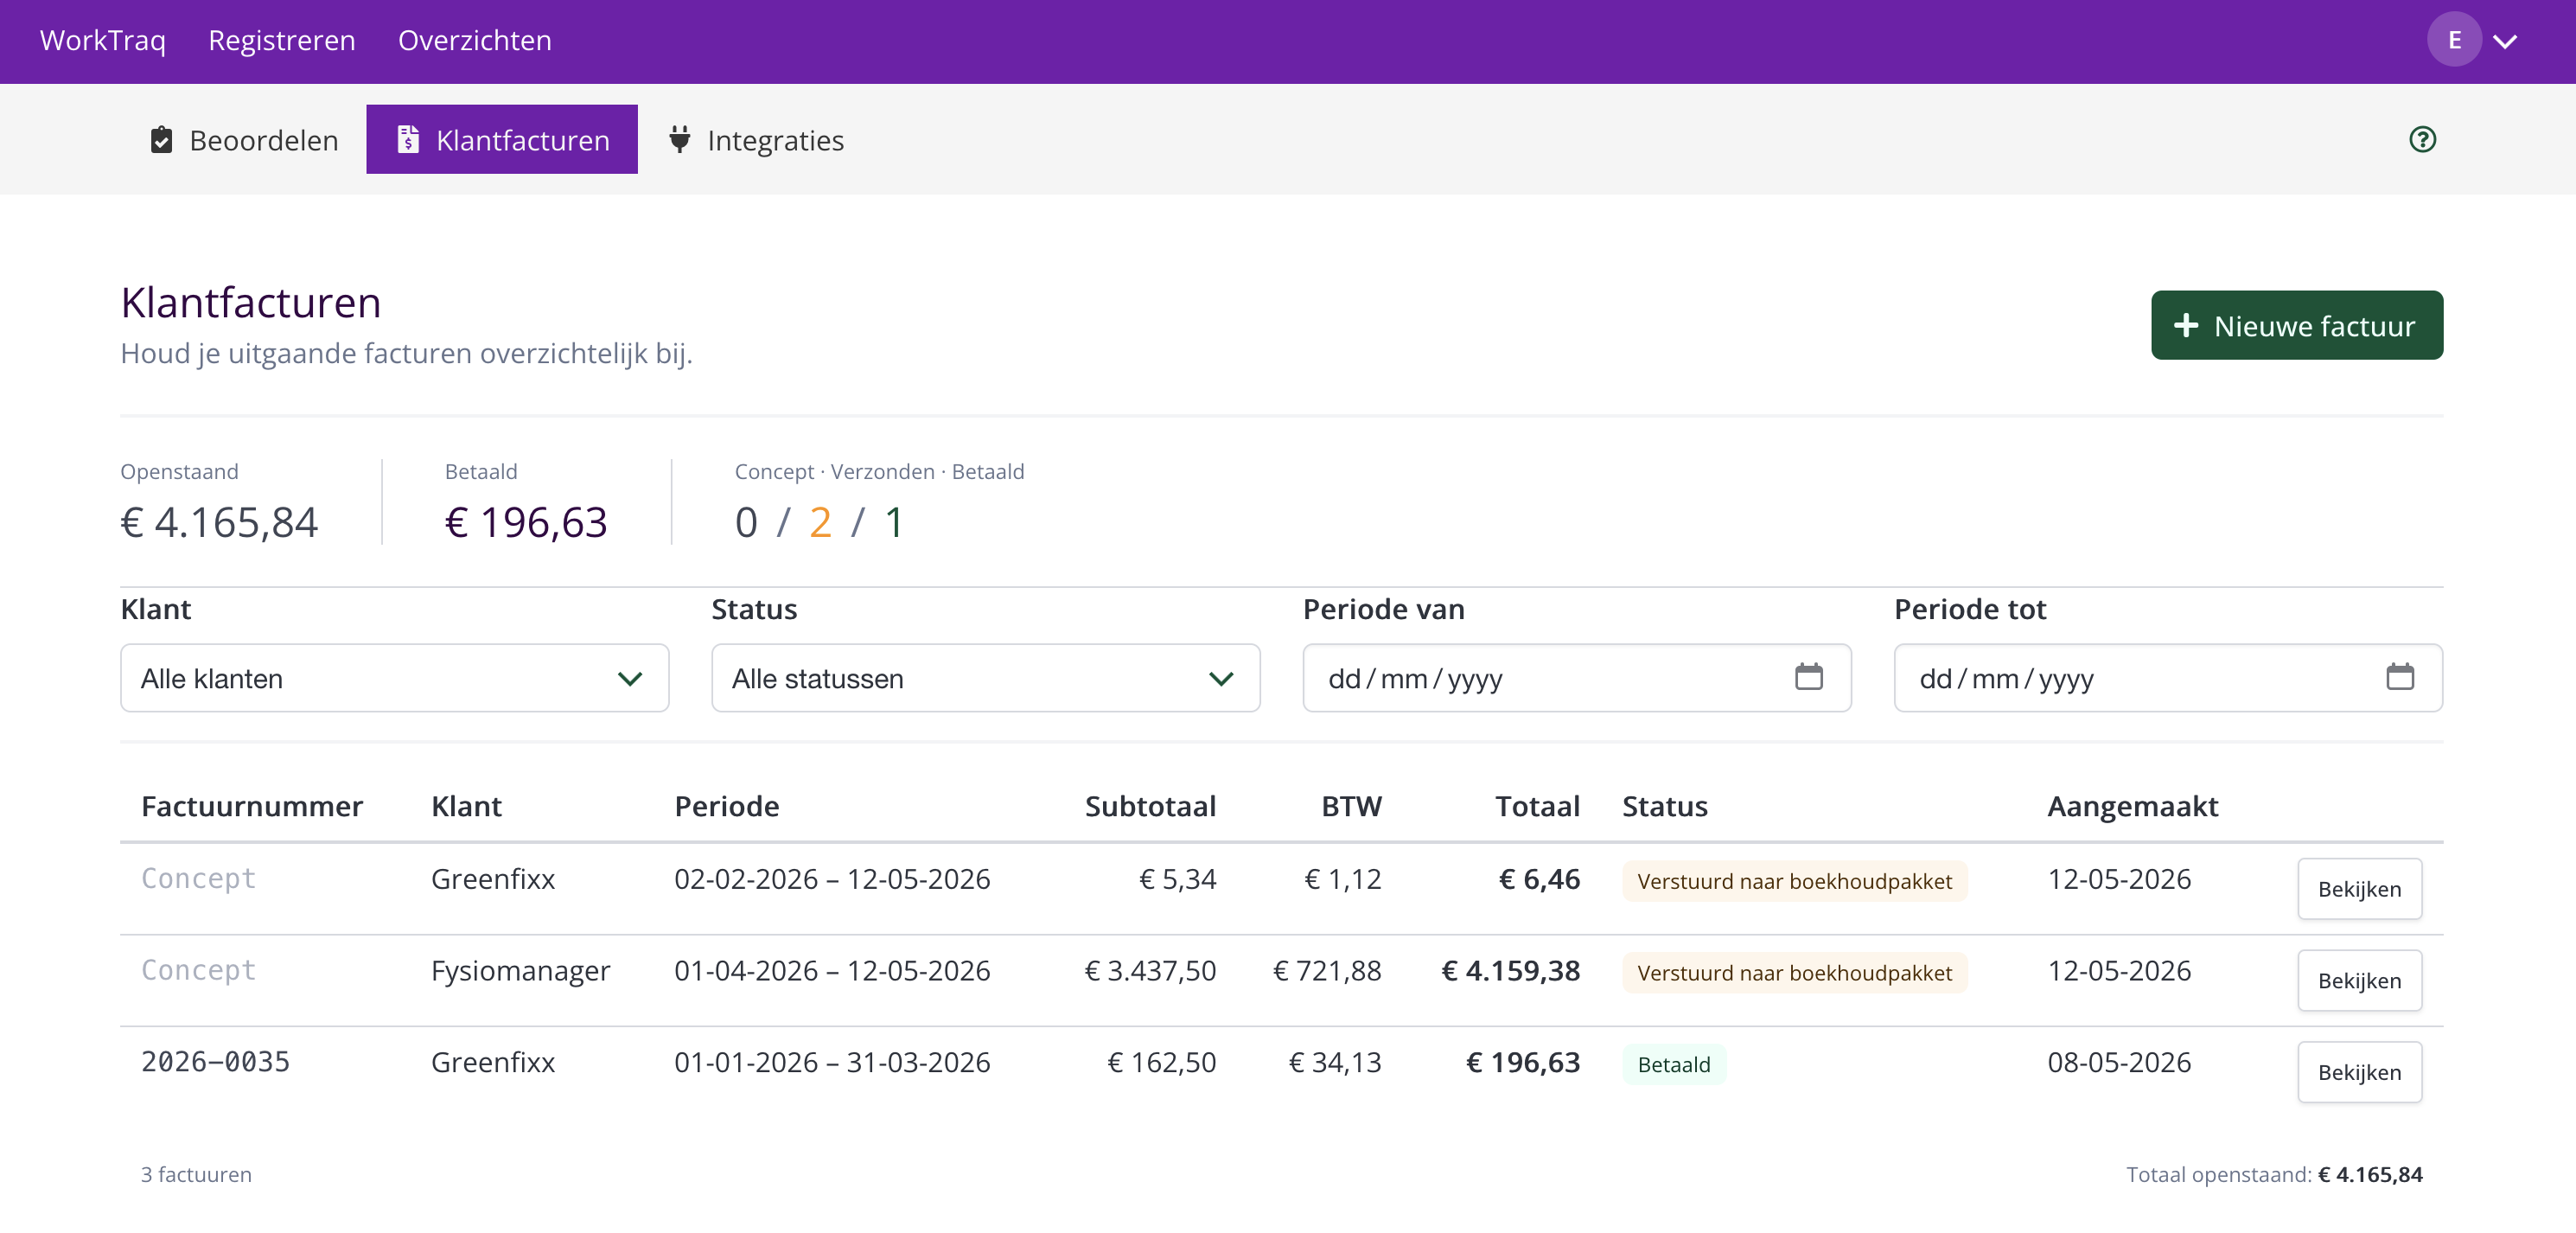Click the clipboard icon beside Beoordelen

[x=161, y=140]
